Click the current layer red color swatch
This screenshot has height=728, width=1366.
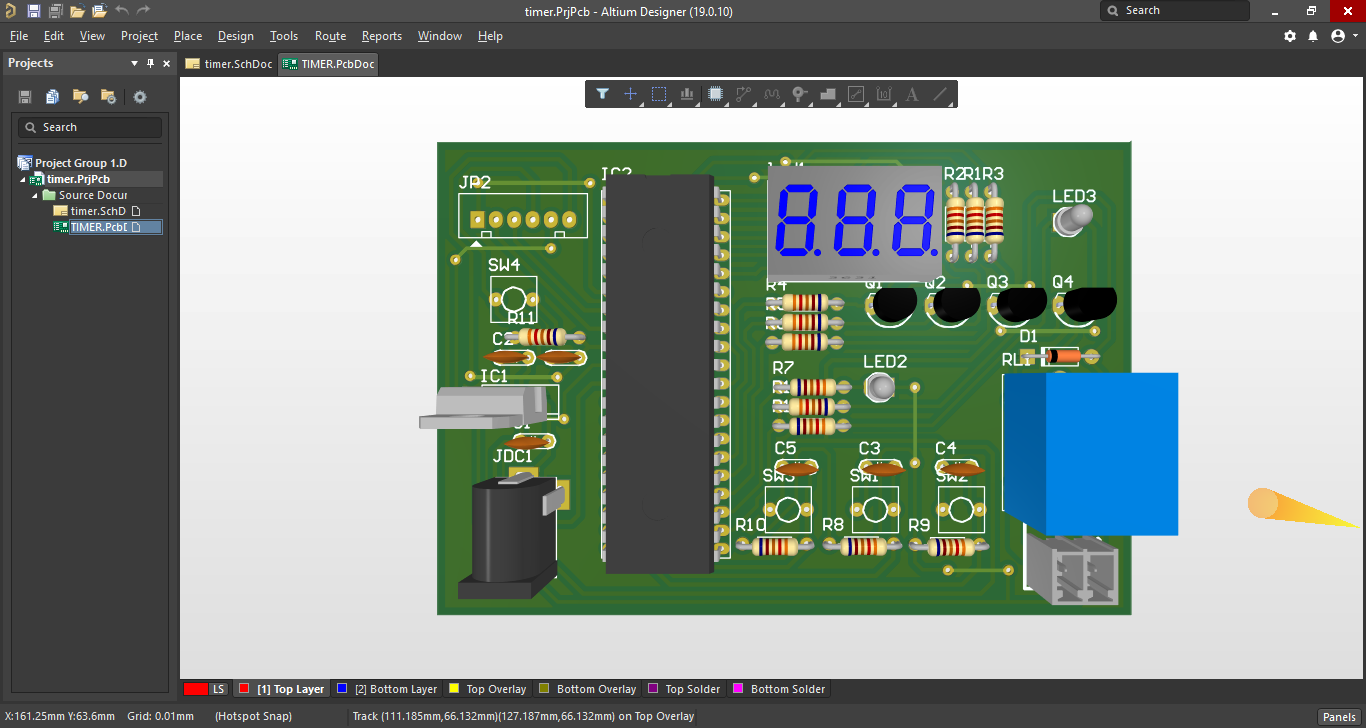click(195, 689)
